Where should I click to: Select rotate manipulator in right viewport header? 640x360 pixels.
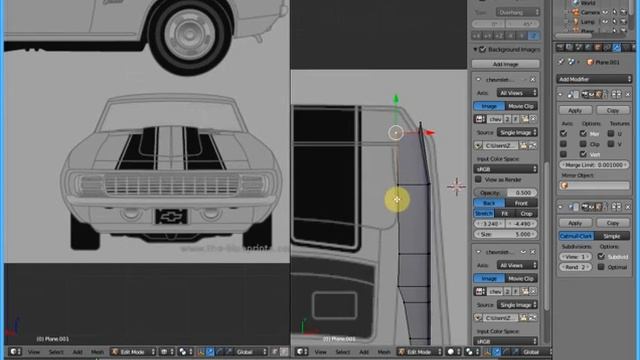pos(507,351)
